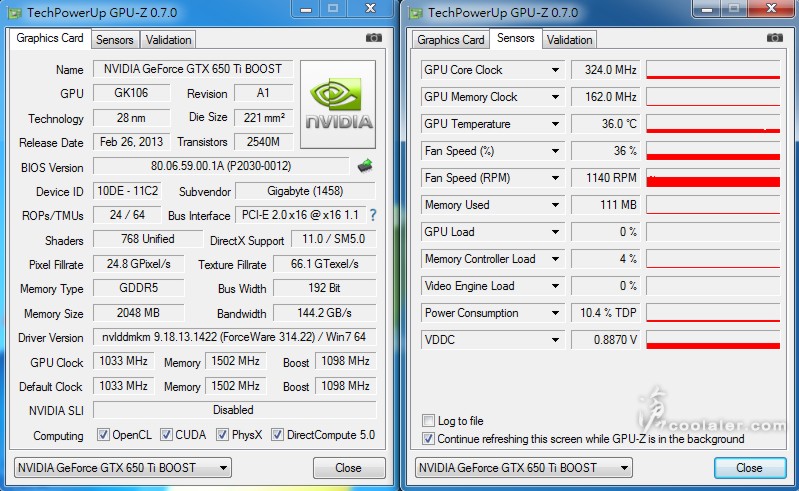Toggle the CUDA checkbox
This screenshot has width=799, height=491.
click(166, 434)
